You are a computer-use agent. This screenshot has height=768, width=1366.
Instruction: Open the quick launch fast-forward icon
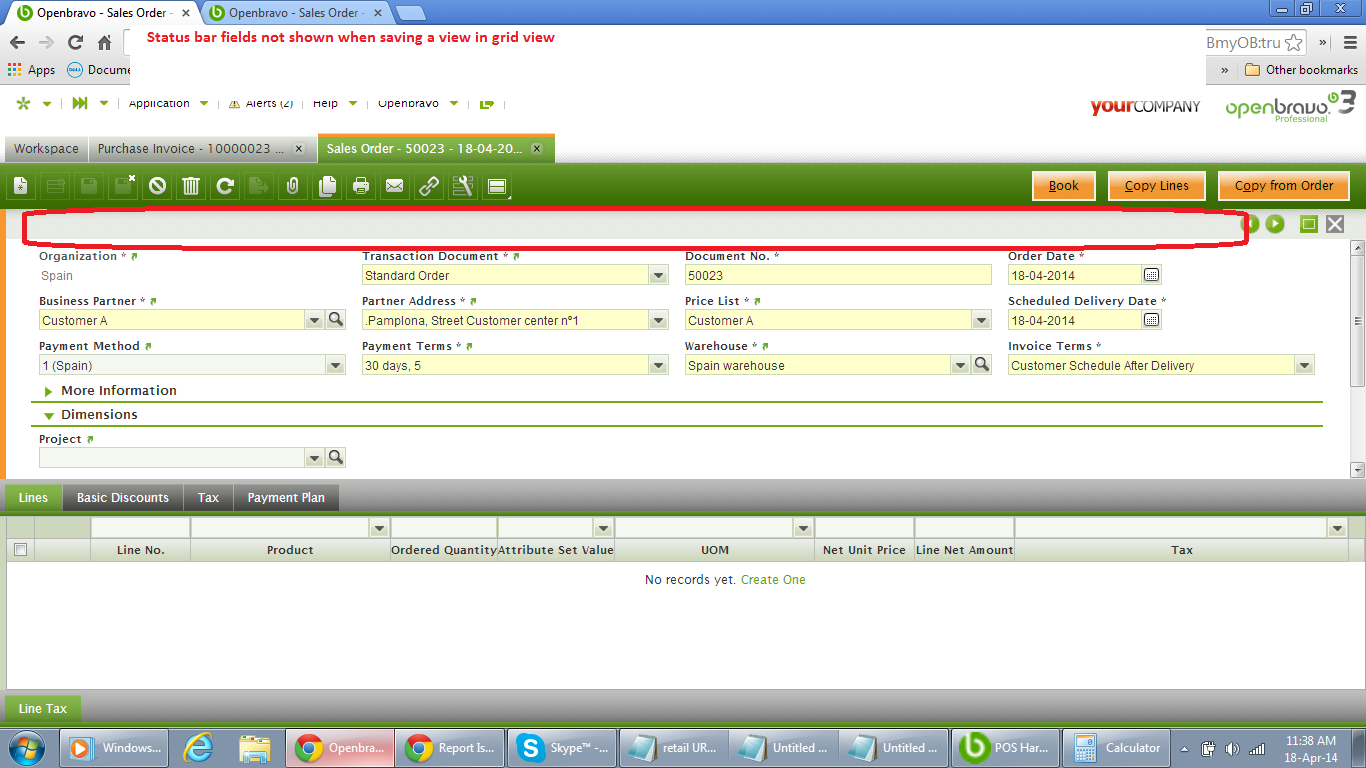click(80, 103)
